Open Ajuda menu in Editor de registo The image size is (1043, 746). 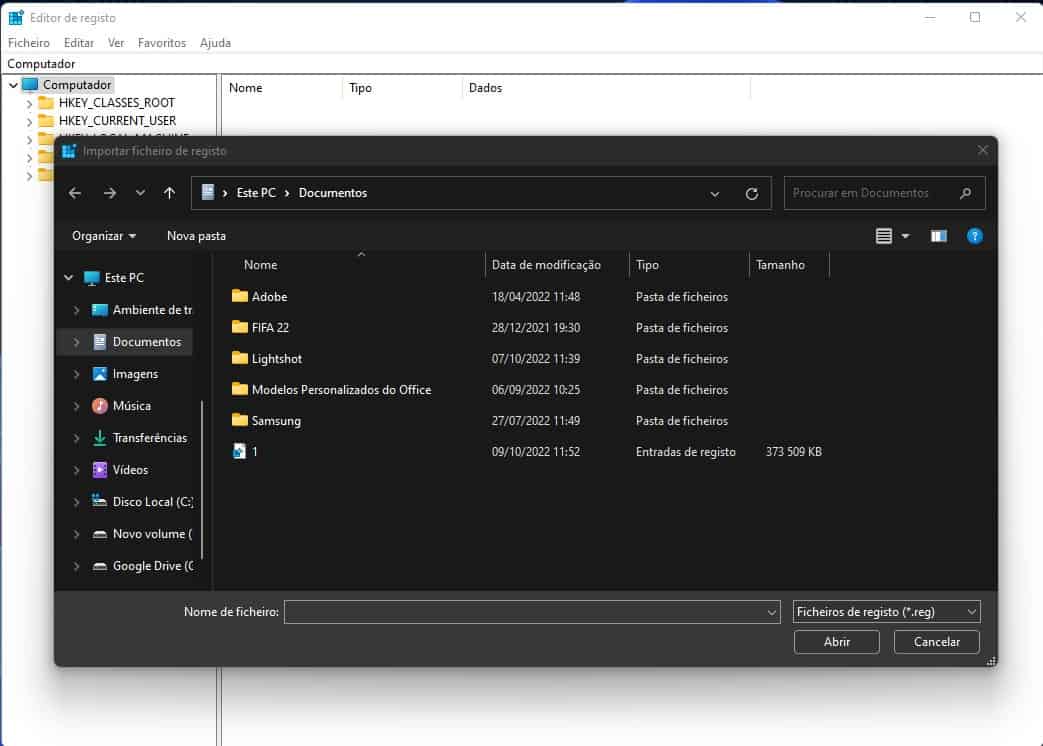coord(215,43)
